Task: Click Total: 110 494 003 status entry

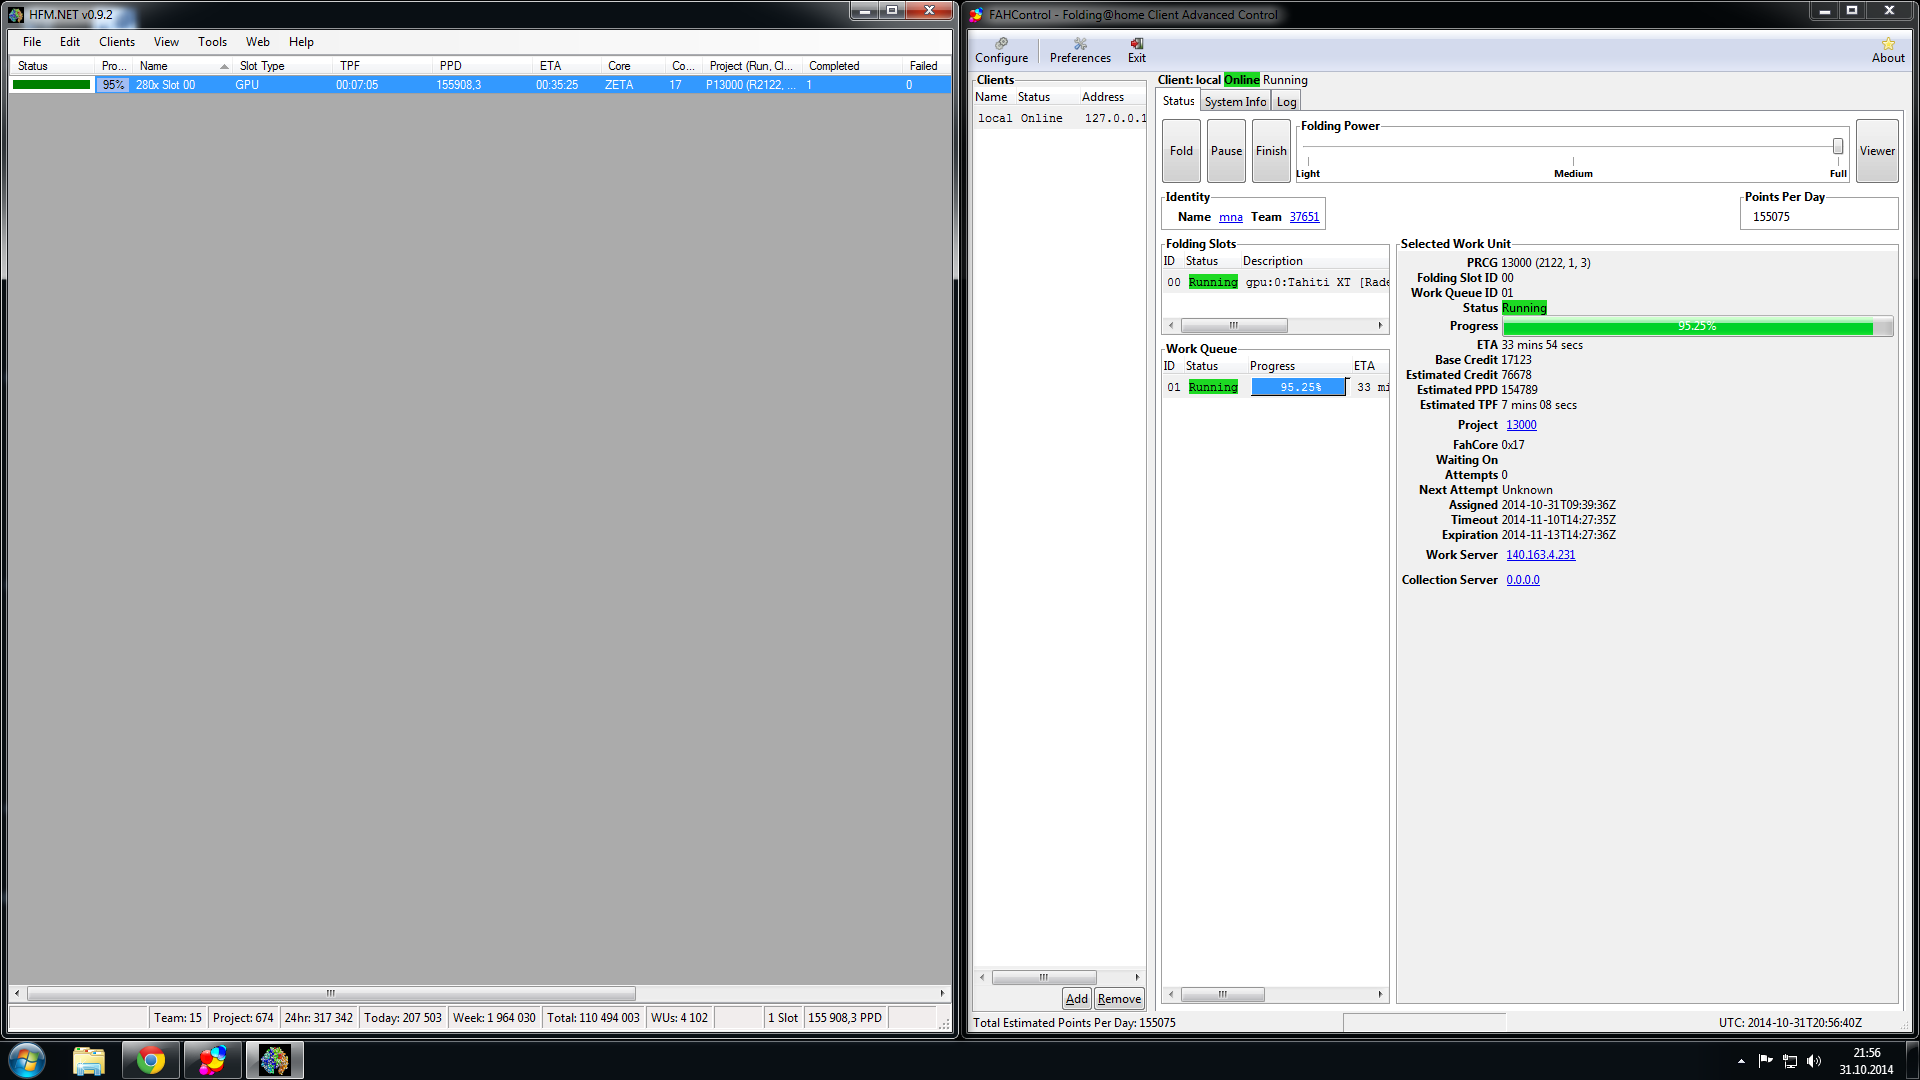Action: tap(593, 1018)
